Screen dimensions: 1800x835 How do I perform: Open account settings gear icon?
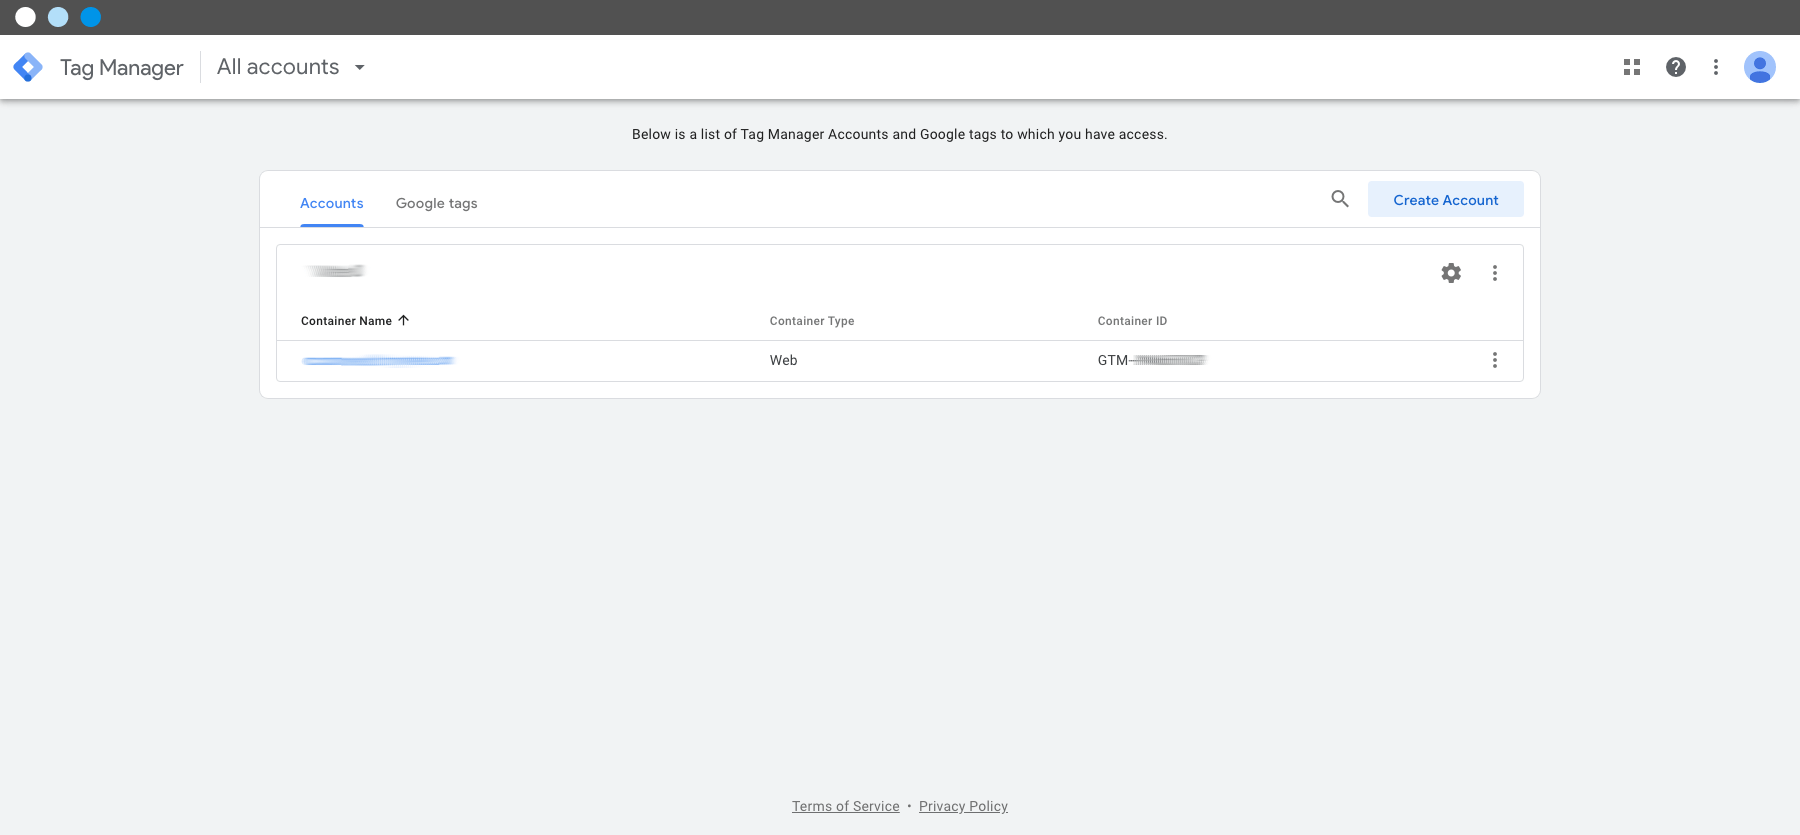click(x=1451, y=273)
